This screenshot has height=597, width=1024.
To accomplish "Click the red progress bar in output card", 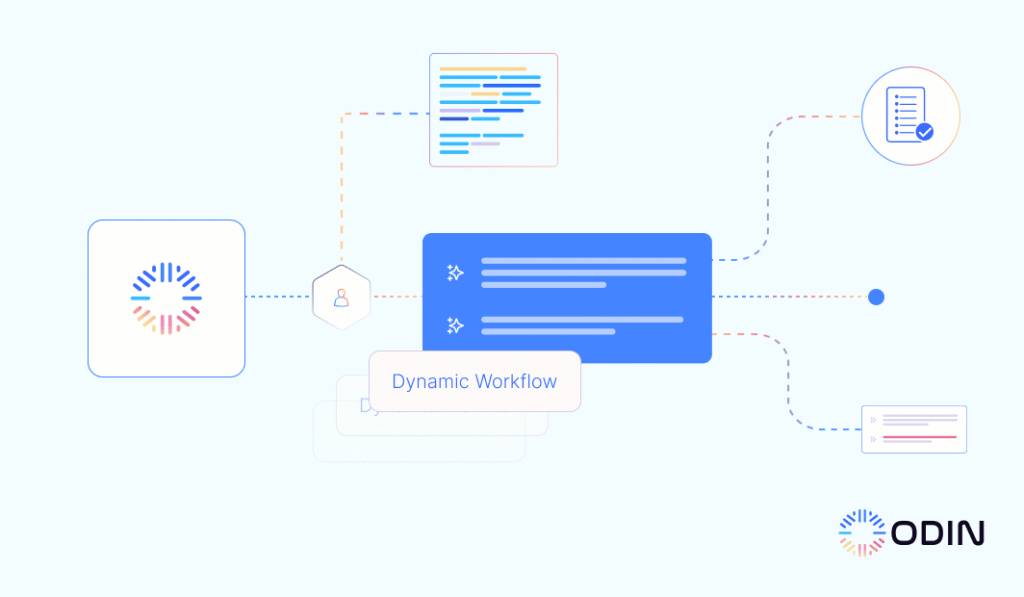I will point(920,437).
